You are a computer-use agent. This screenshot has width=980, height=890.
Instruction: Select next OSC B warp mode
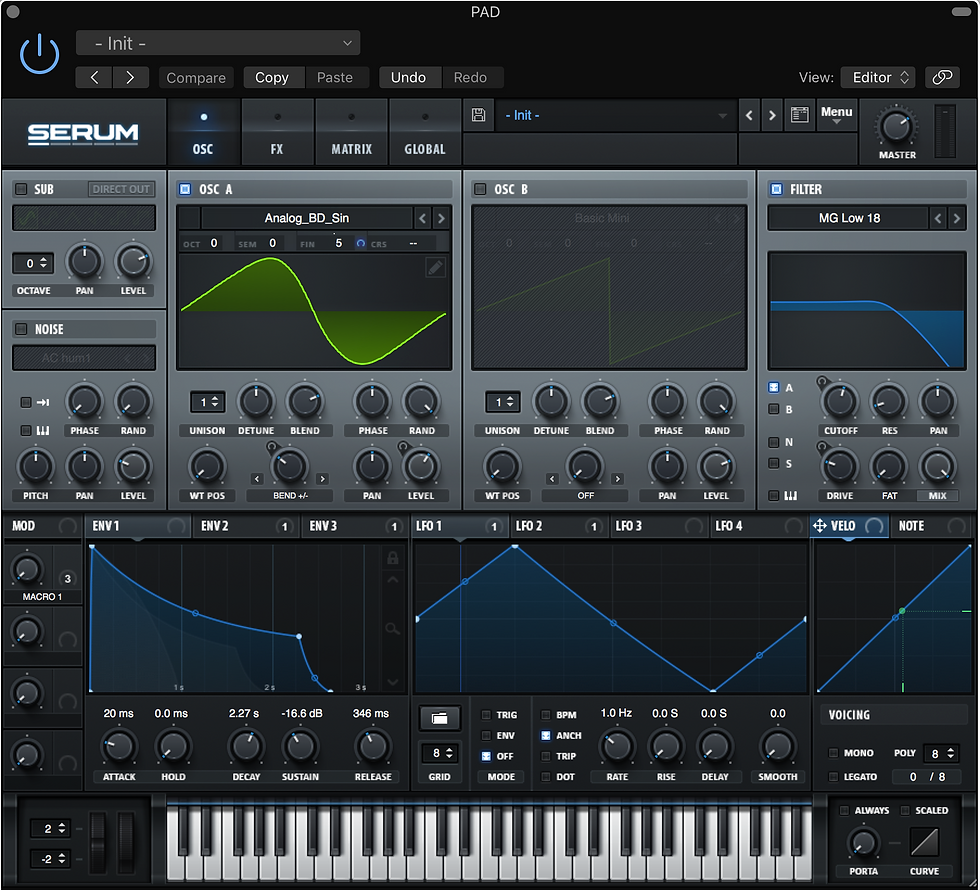(x=618, y=479)
